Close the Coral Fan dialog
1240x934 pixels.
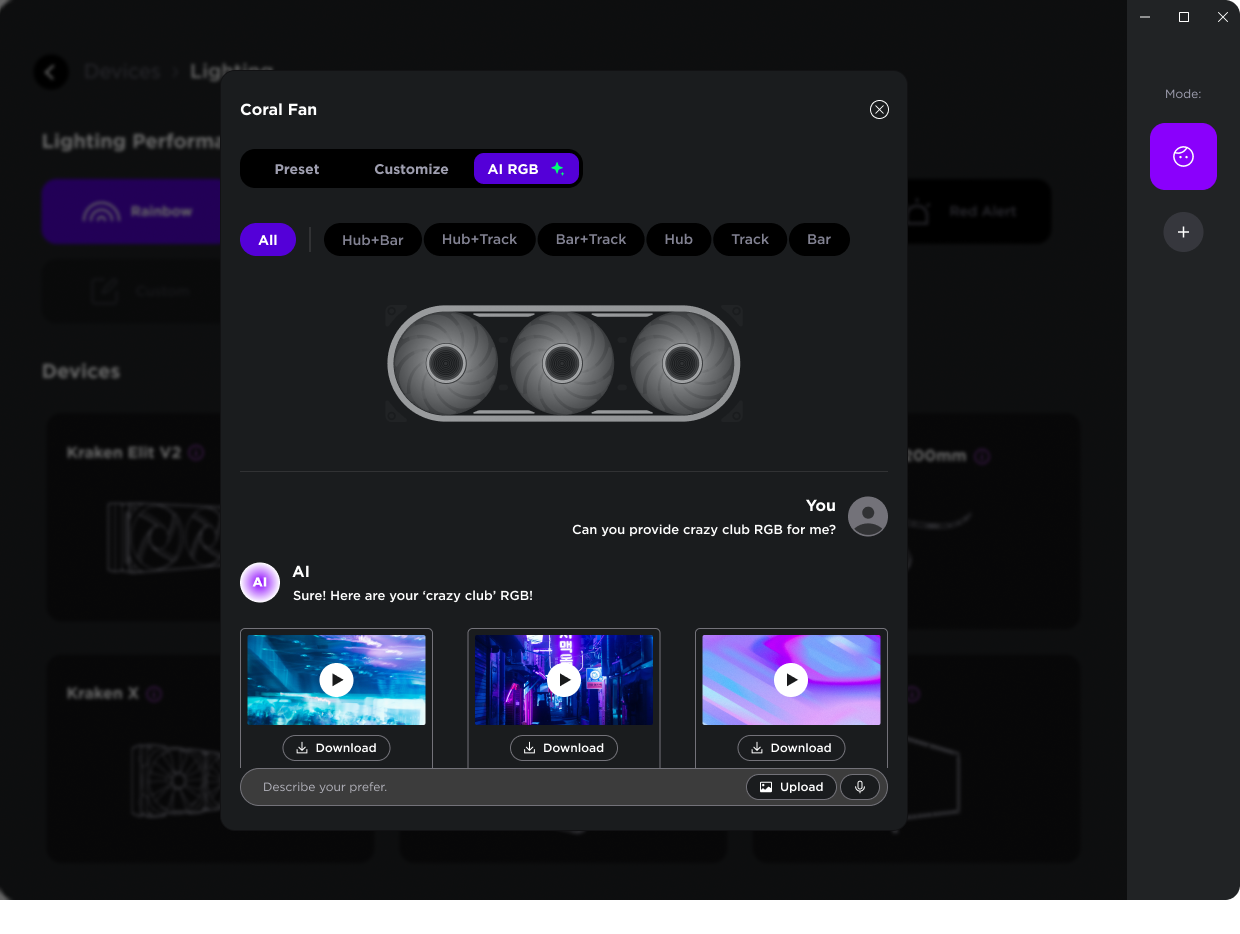(879, 110)
